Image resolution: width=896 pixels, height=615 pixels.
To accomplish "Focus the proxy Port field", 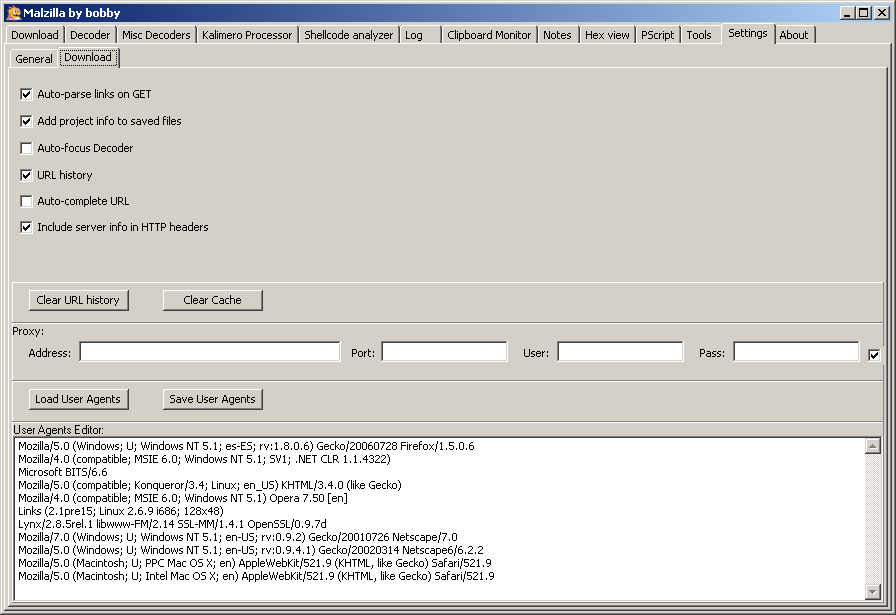I will tap(444, 352).
